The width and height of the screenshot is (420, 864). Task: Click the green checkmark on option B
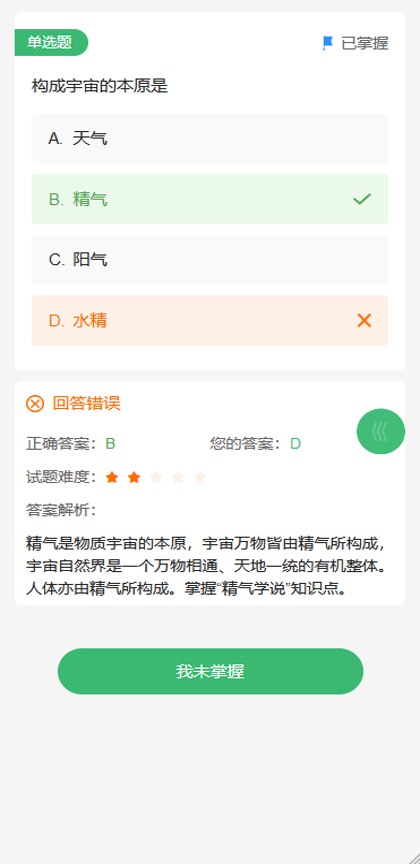362,199
